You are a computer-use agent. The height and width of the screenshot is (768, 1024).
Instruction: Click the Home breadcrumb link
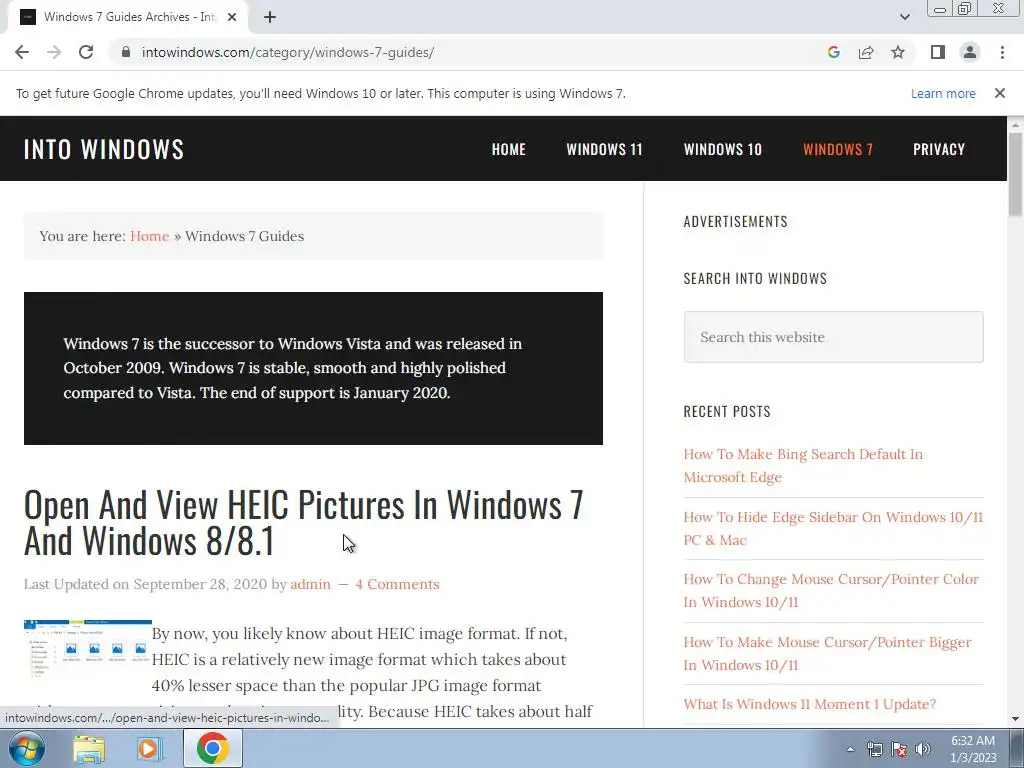(150, 236)
